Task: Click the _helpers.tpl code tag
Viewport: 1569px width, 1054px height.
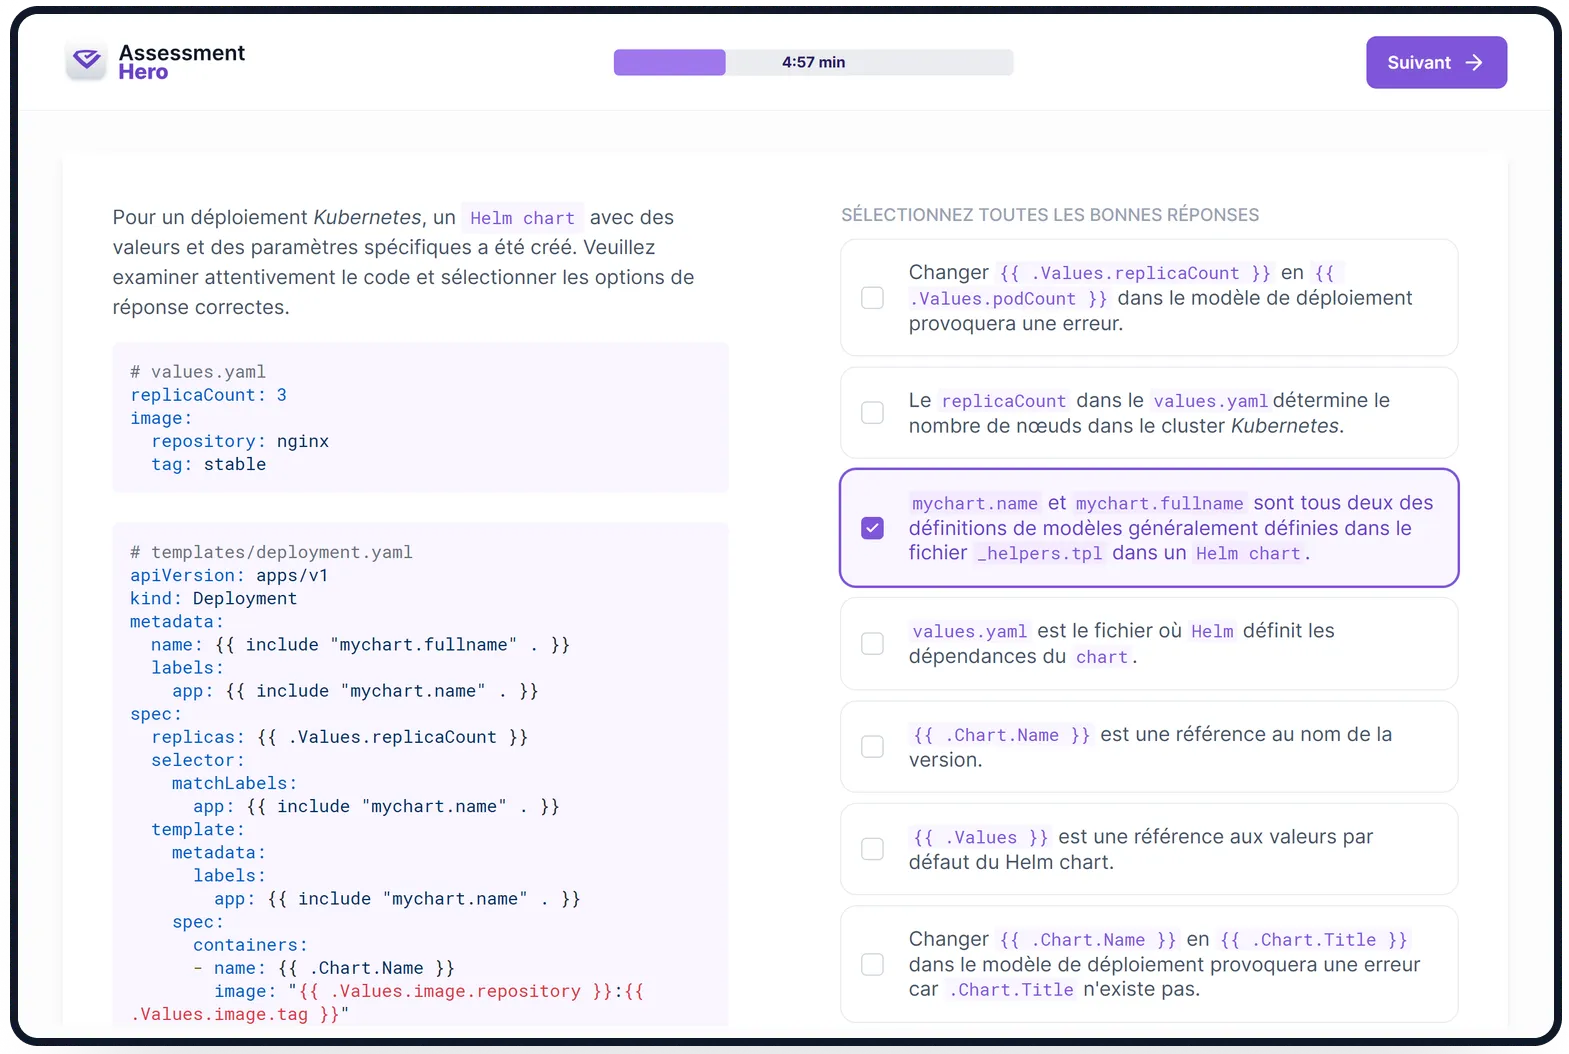Action: coord(1039,554)
